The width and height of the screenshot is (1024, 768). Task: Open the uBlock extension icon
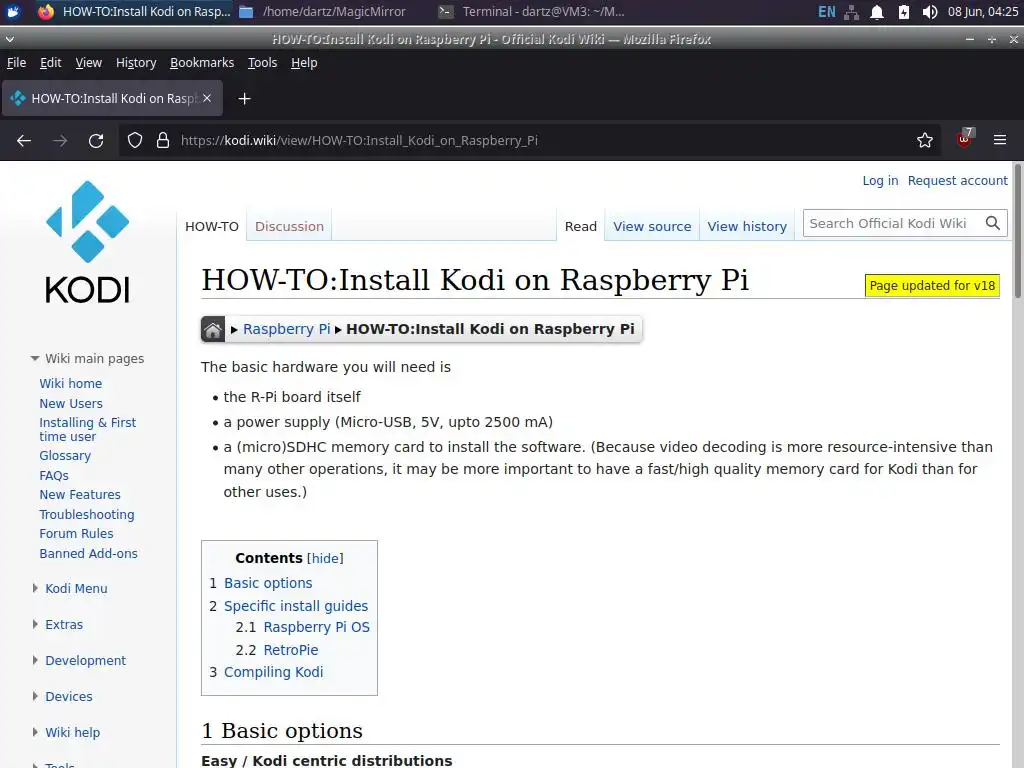coord(965,138)
